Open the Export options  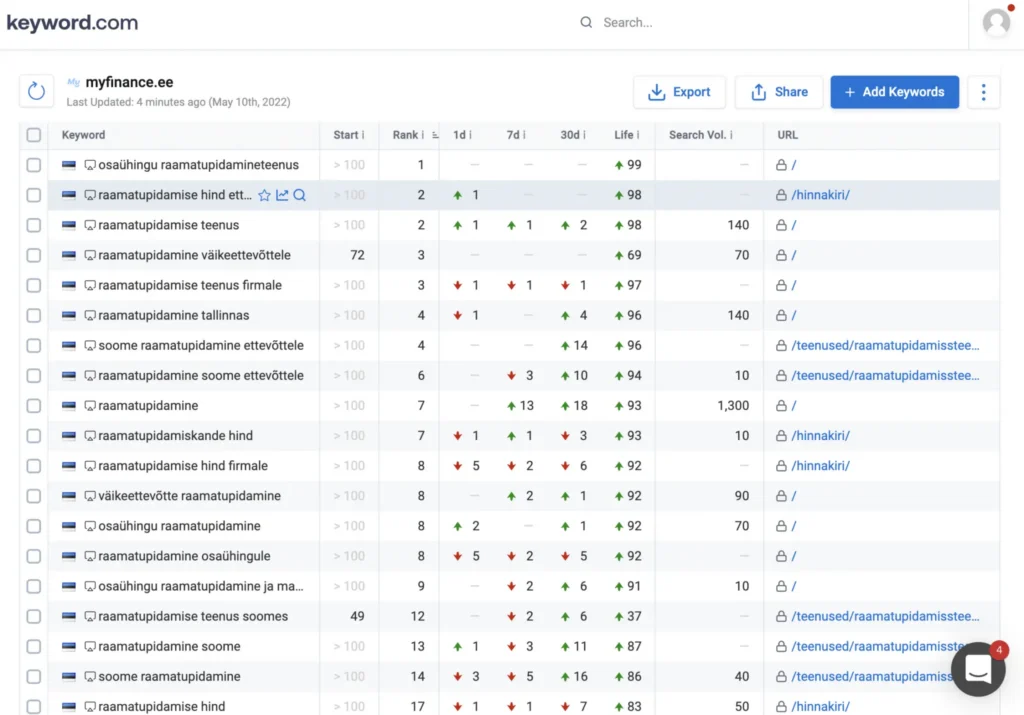[679, 92]
